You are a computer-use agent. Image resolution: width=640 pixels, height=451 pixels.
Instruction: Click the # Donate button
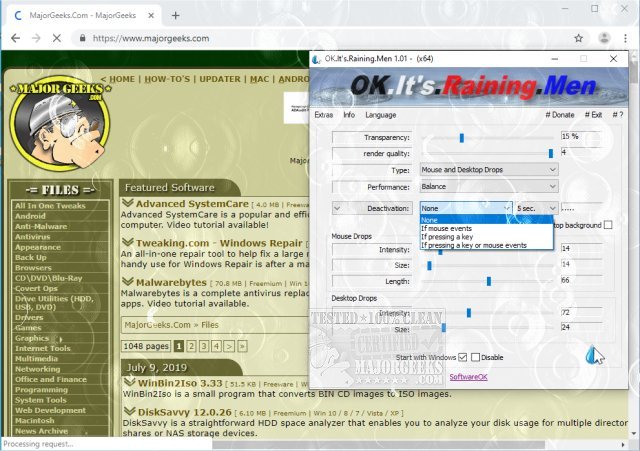(560, 114)
